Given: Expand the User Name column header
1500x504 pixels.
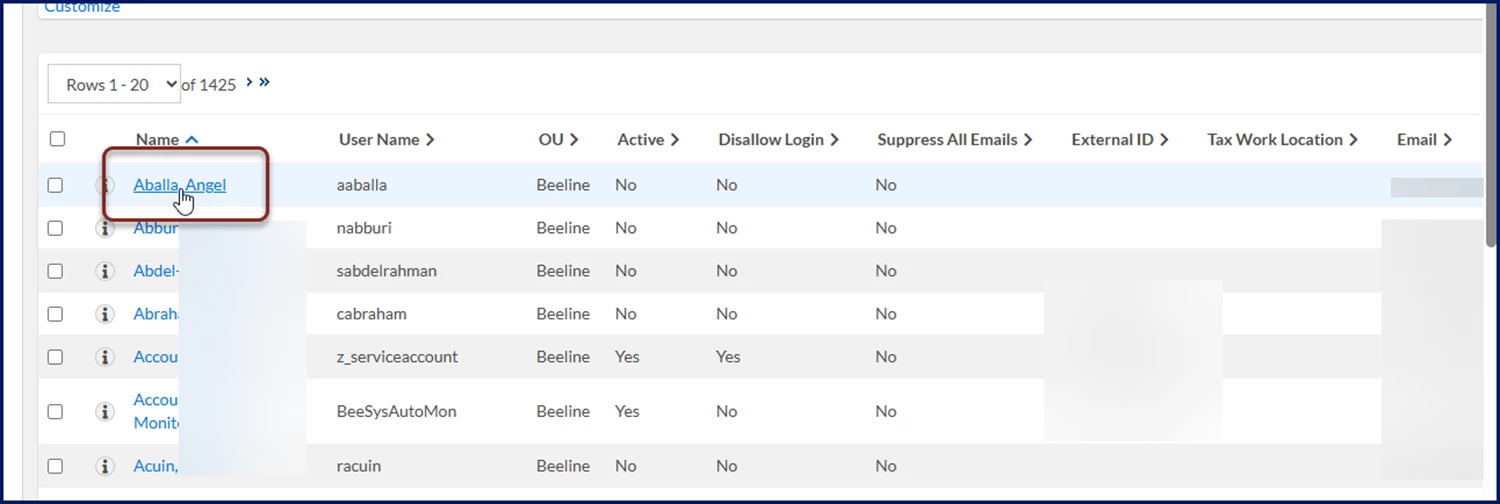Looking at the screenshot, I should 386,140.
